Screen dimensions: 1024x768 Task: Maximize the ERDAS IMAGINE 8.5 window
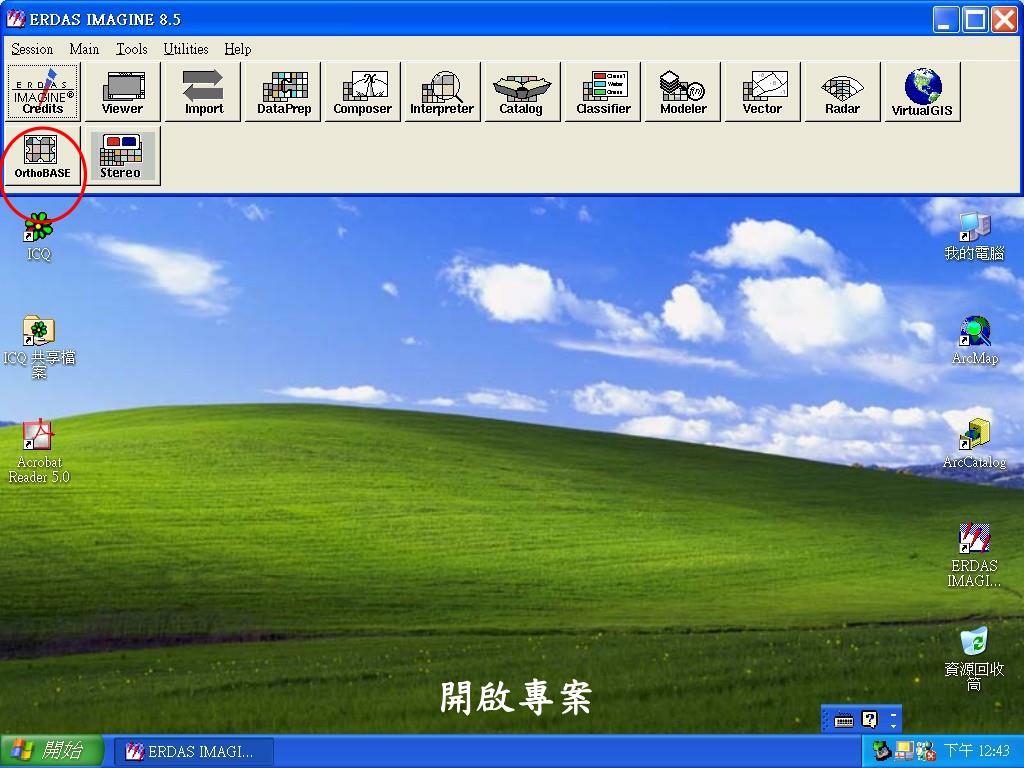click(975, 20)
